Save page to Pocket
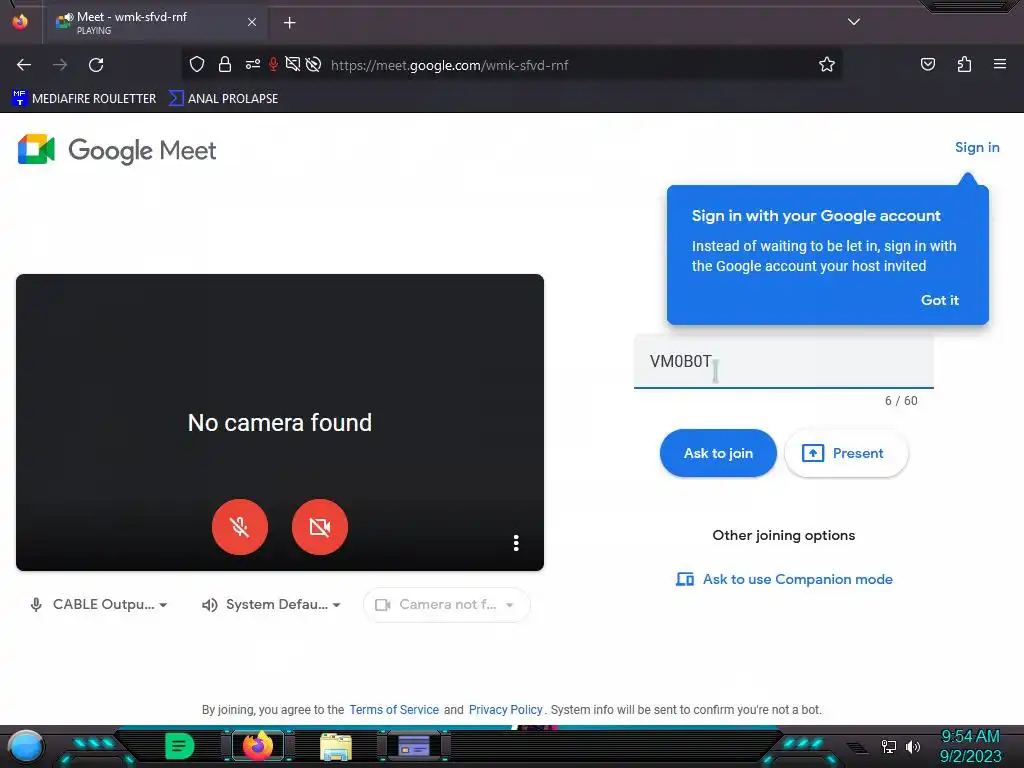 [x=927, y=65]
